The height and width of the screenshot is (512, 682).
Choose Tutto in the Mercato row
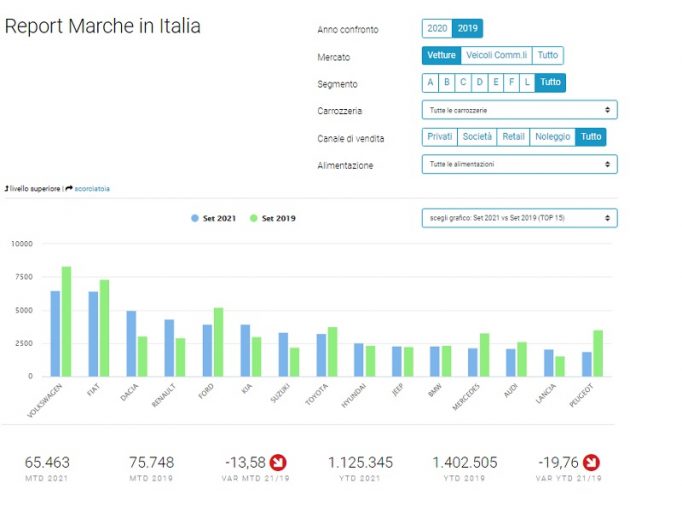coord(548,55)
